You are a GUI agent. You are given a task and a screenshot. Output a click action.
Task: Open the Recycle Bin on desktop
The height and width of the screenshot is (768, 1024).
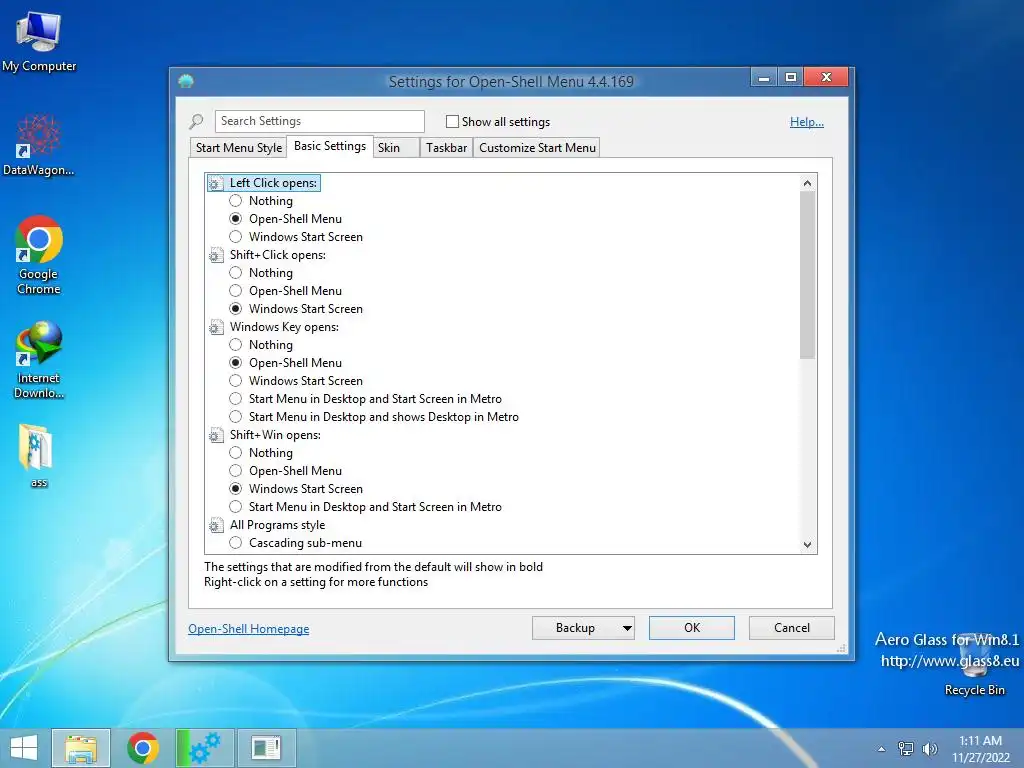[974, 666]
